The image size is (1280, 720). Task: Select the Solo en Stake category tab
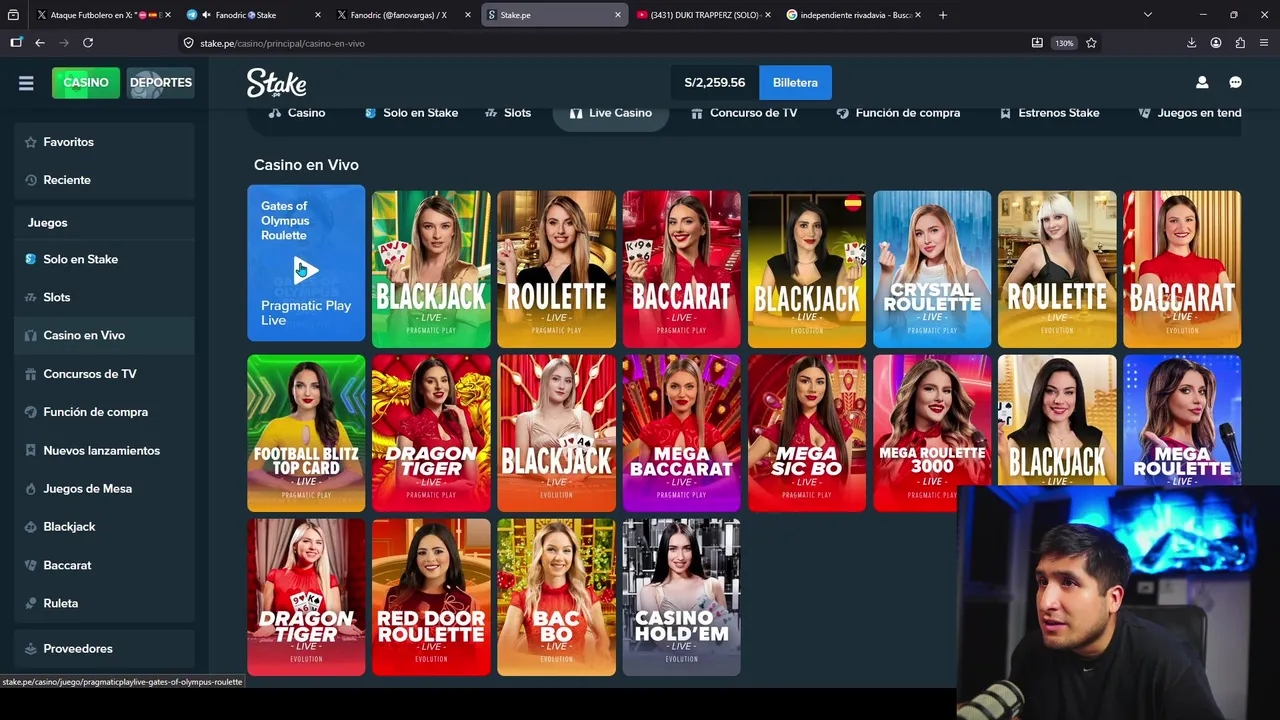click(x=411, y=113)
